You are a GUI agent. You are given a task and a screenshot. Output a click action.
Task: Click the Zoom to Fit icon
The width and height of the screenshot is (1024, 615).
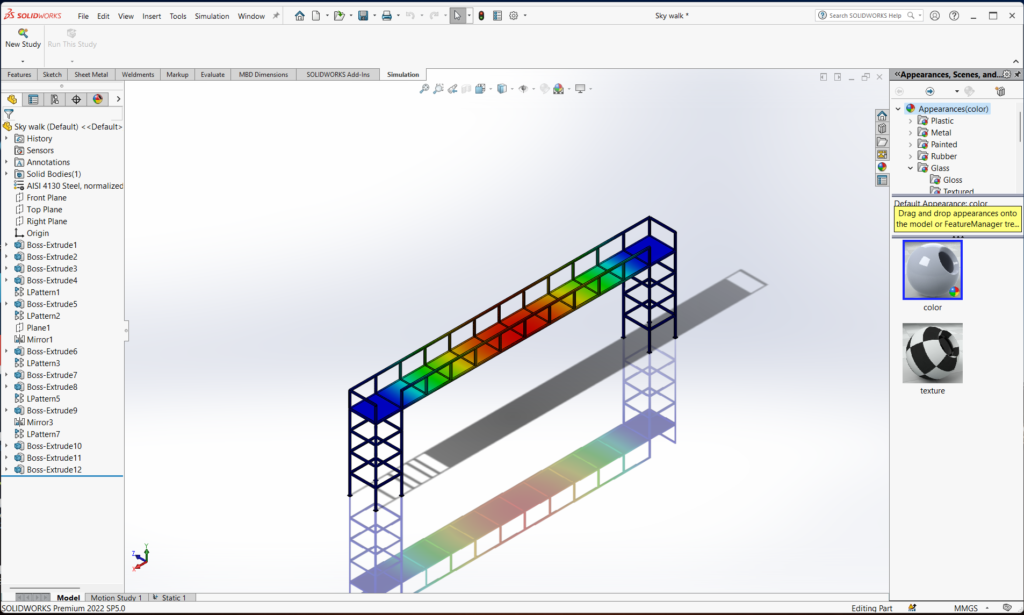click(x=424, y=89)
